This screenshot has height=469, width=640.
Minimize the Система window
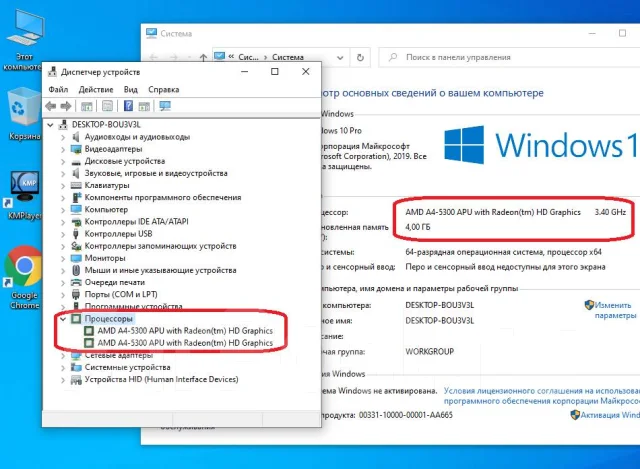click(593, 33)
